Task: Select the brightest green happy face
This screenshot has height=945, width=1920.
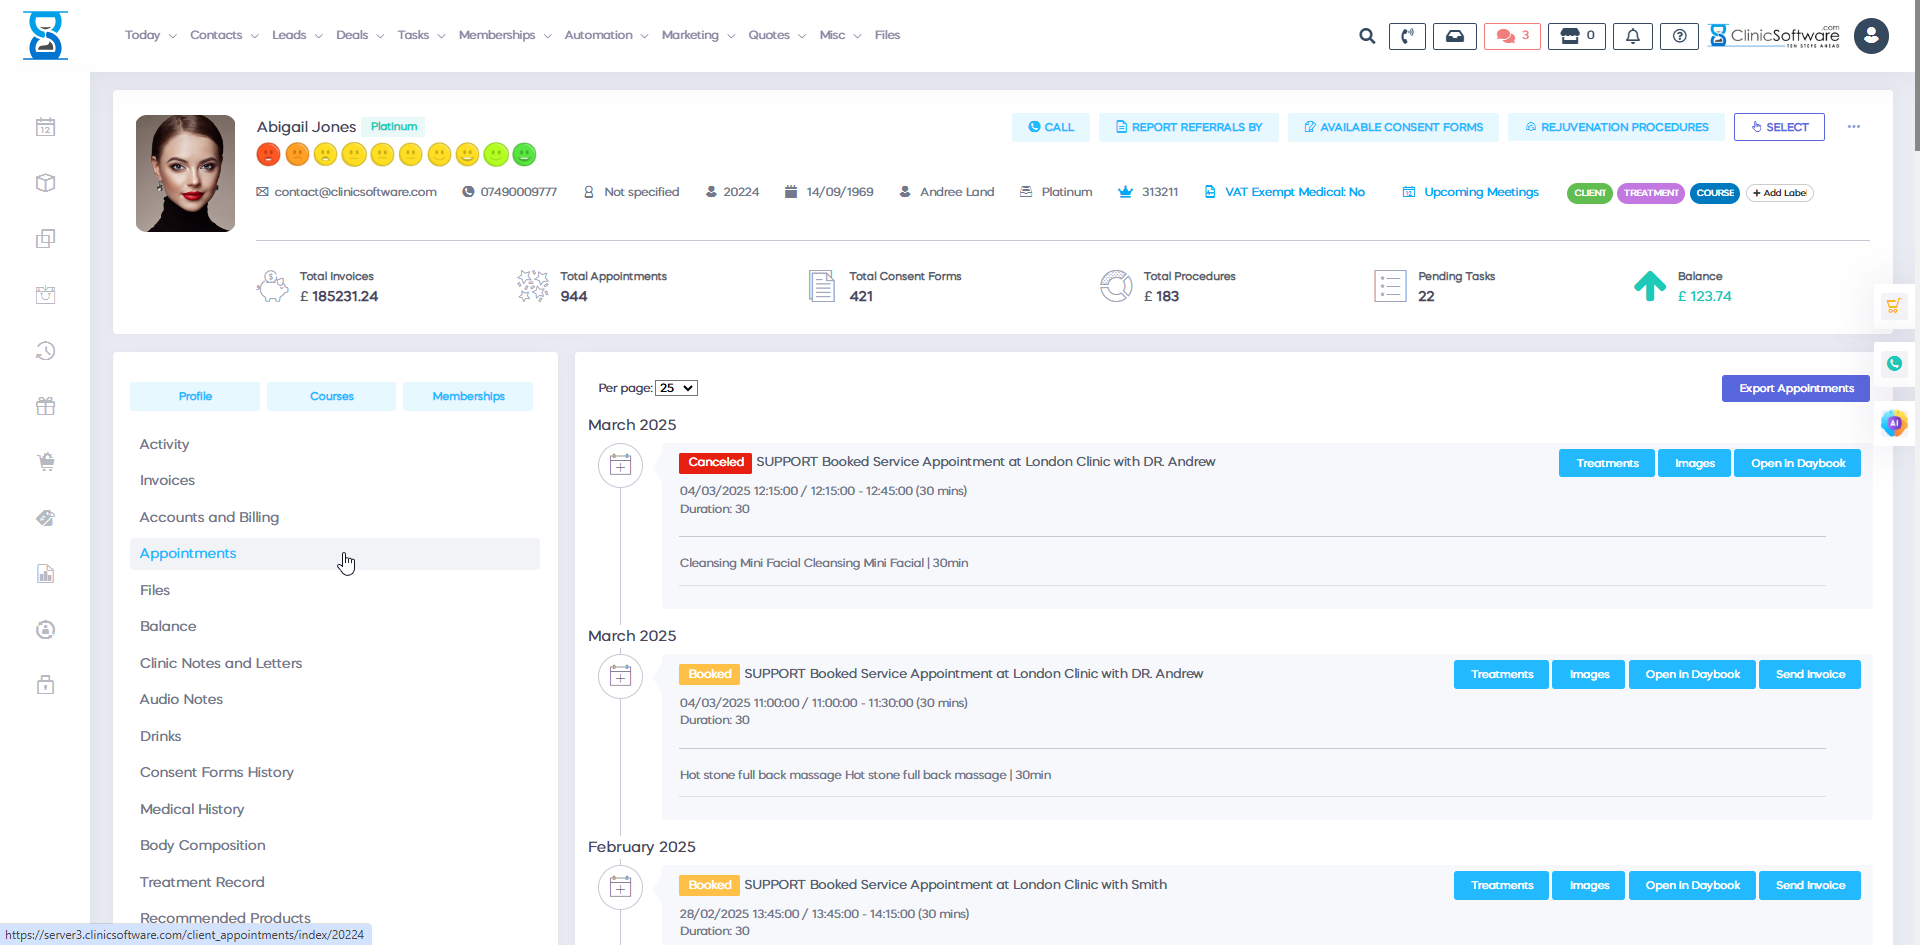Action: coord(524,154)
